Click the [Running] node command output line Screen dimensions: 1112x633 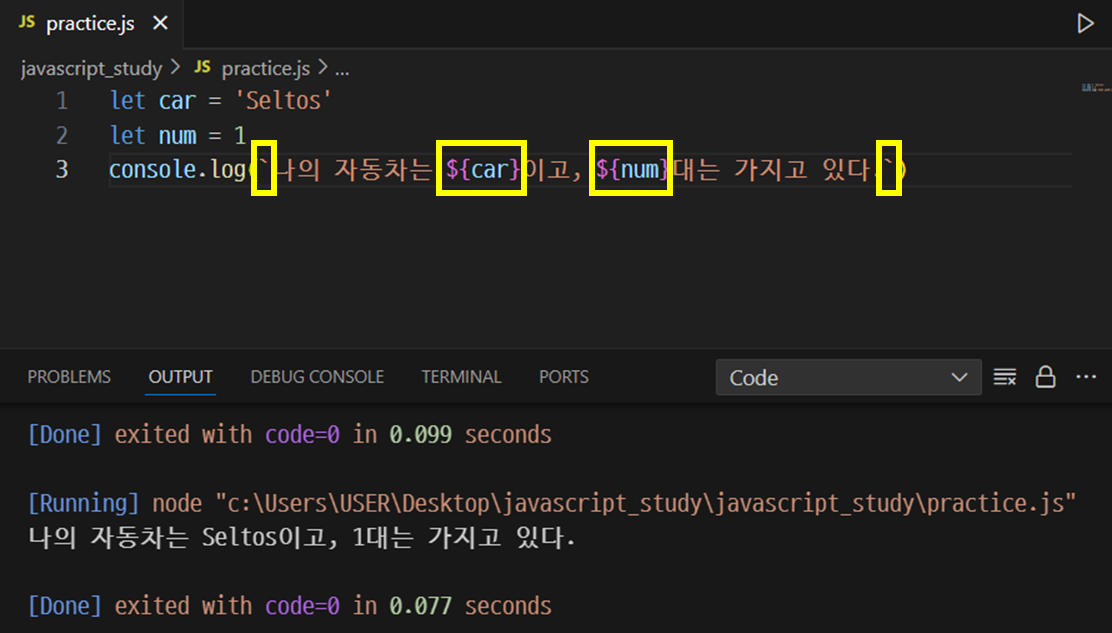pyautogui.click(x=552, y=503)
